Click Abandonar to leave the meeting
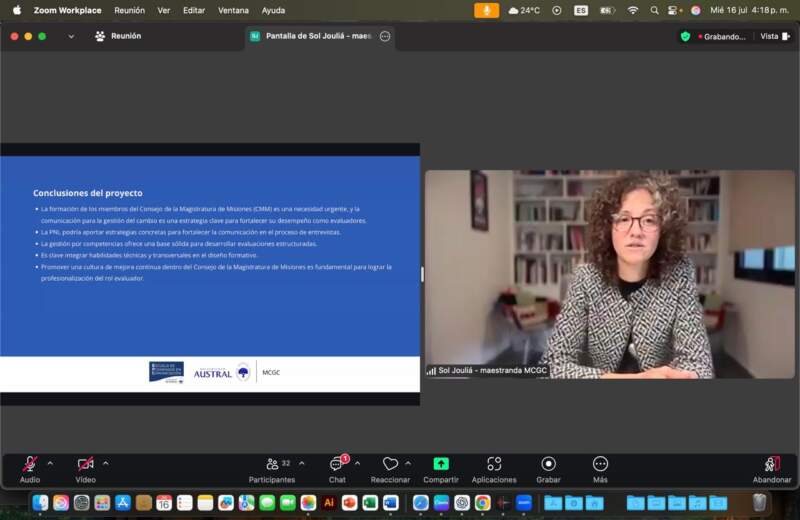800x520 pixels. 772,469
